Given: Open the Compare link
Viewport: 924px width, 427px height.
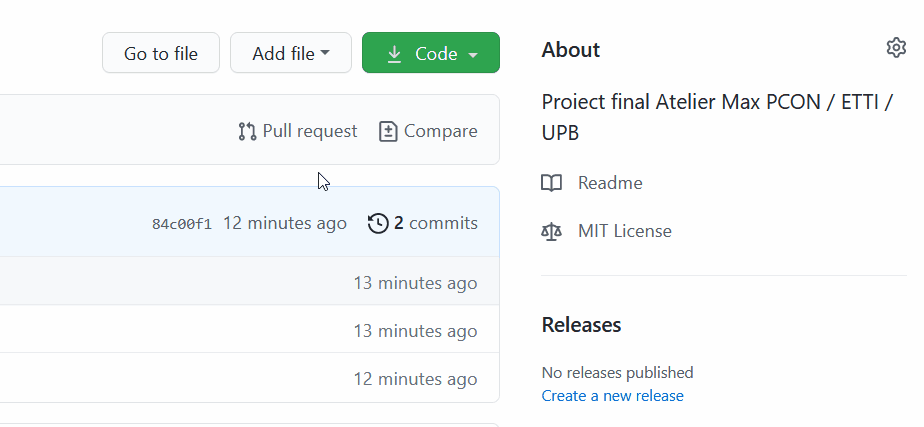Looking at the screenshot, I should [x=440, y=131].
